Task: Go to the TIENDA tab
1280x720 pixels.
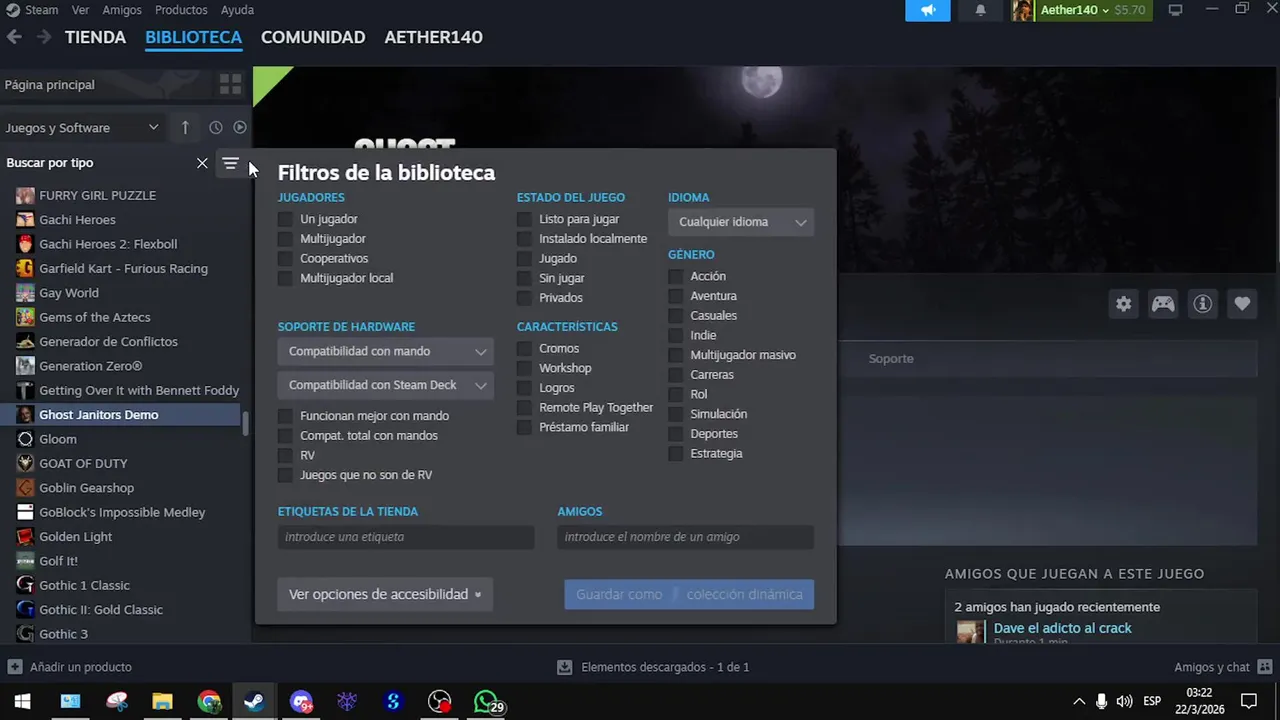Action: click(96, 37)
